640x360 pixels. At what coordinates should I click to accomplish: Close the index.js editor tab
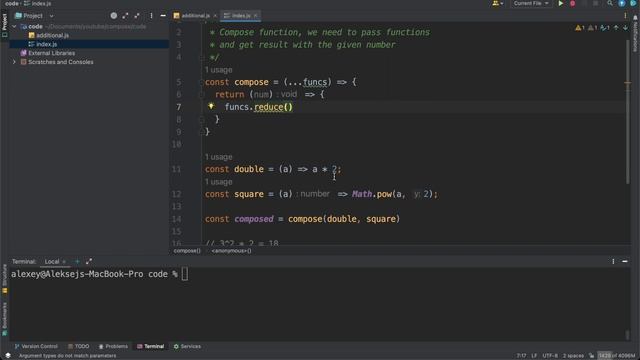click(x=256, y=16)
